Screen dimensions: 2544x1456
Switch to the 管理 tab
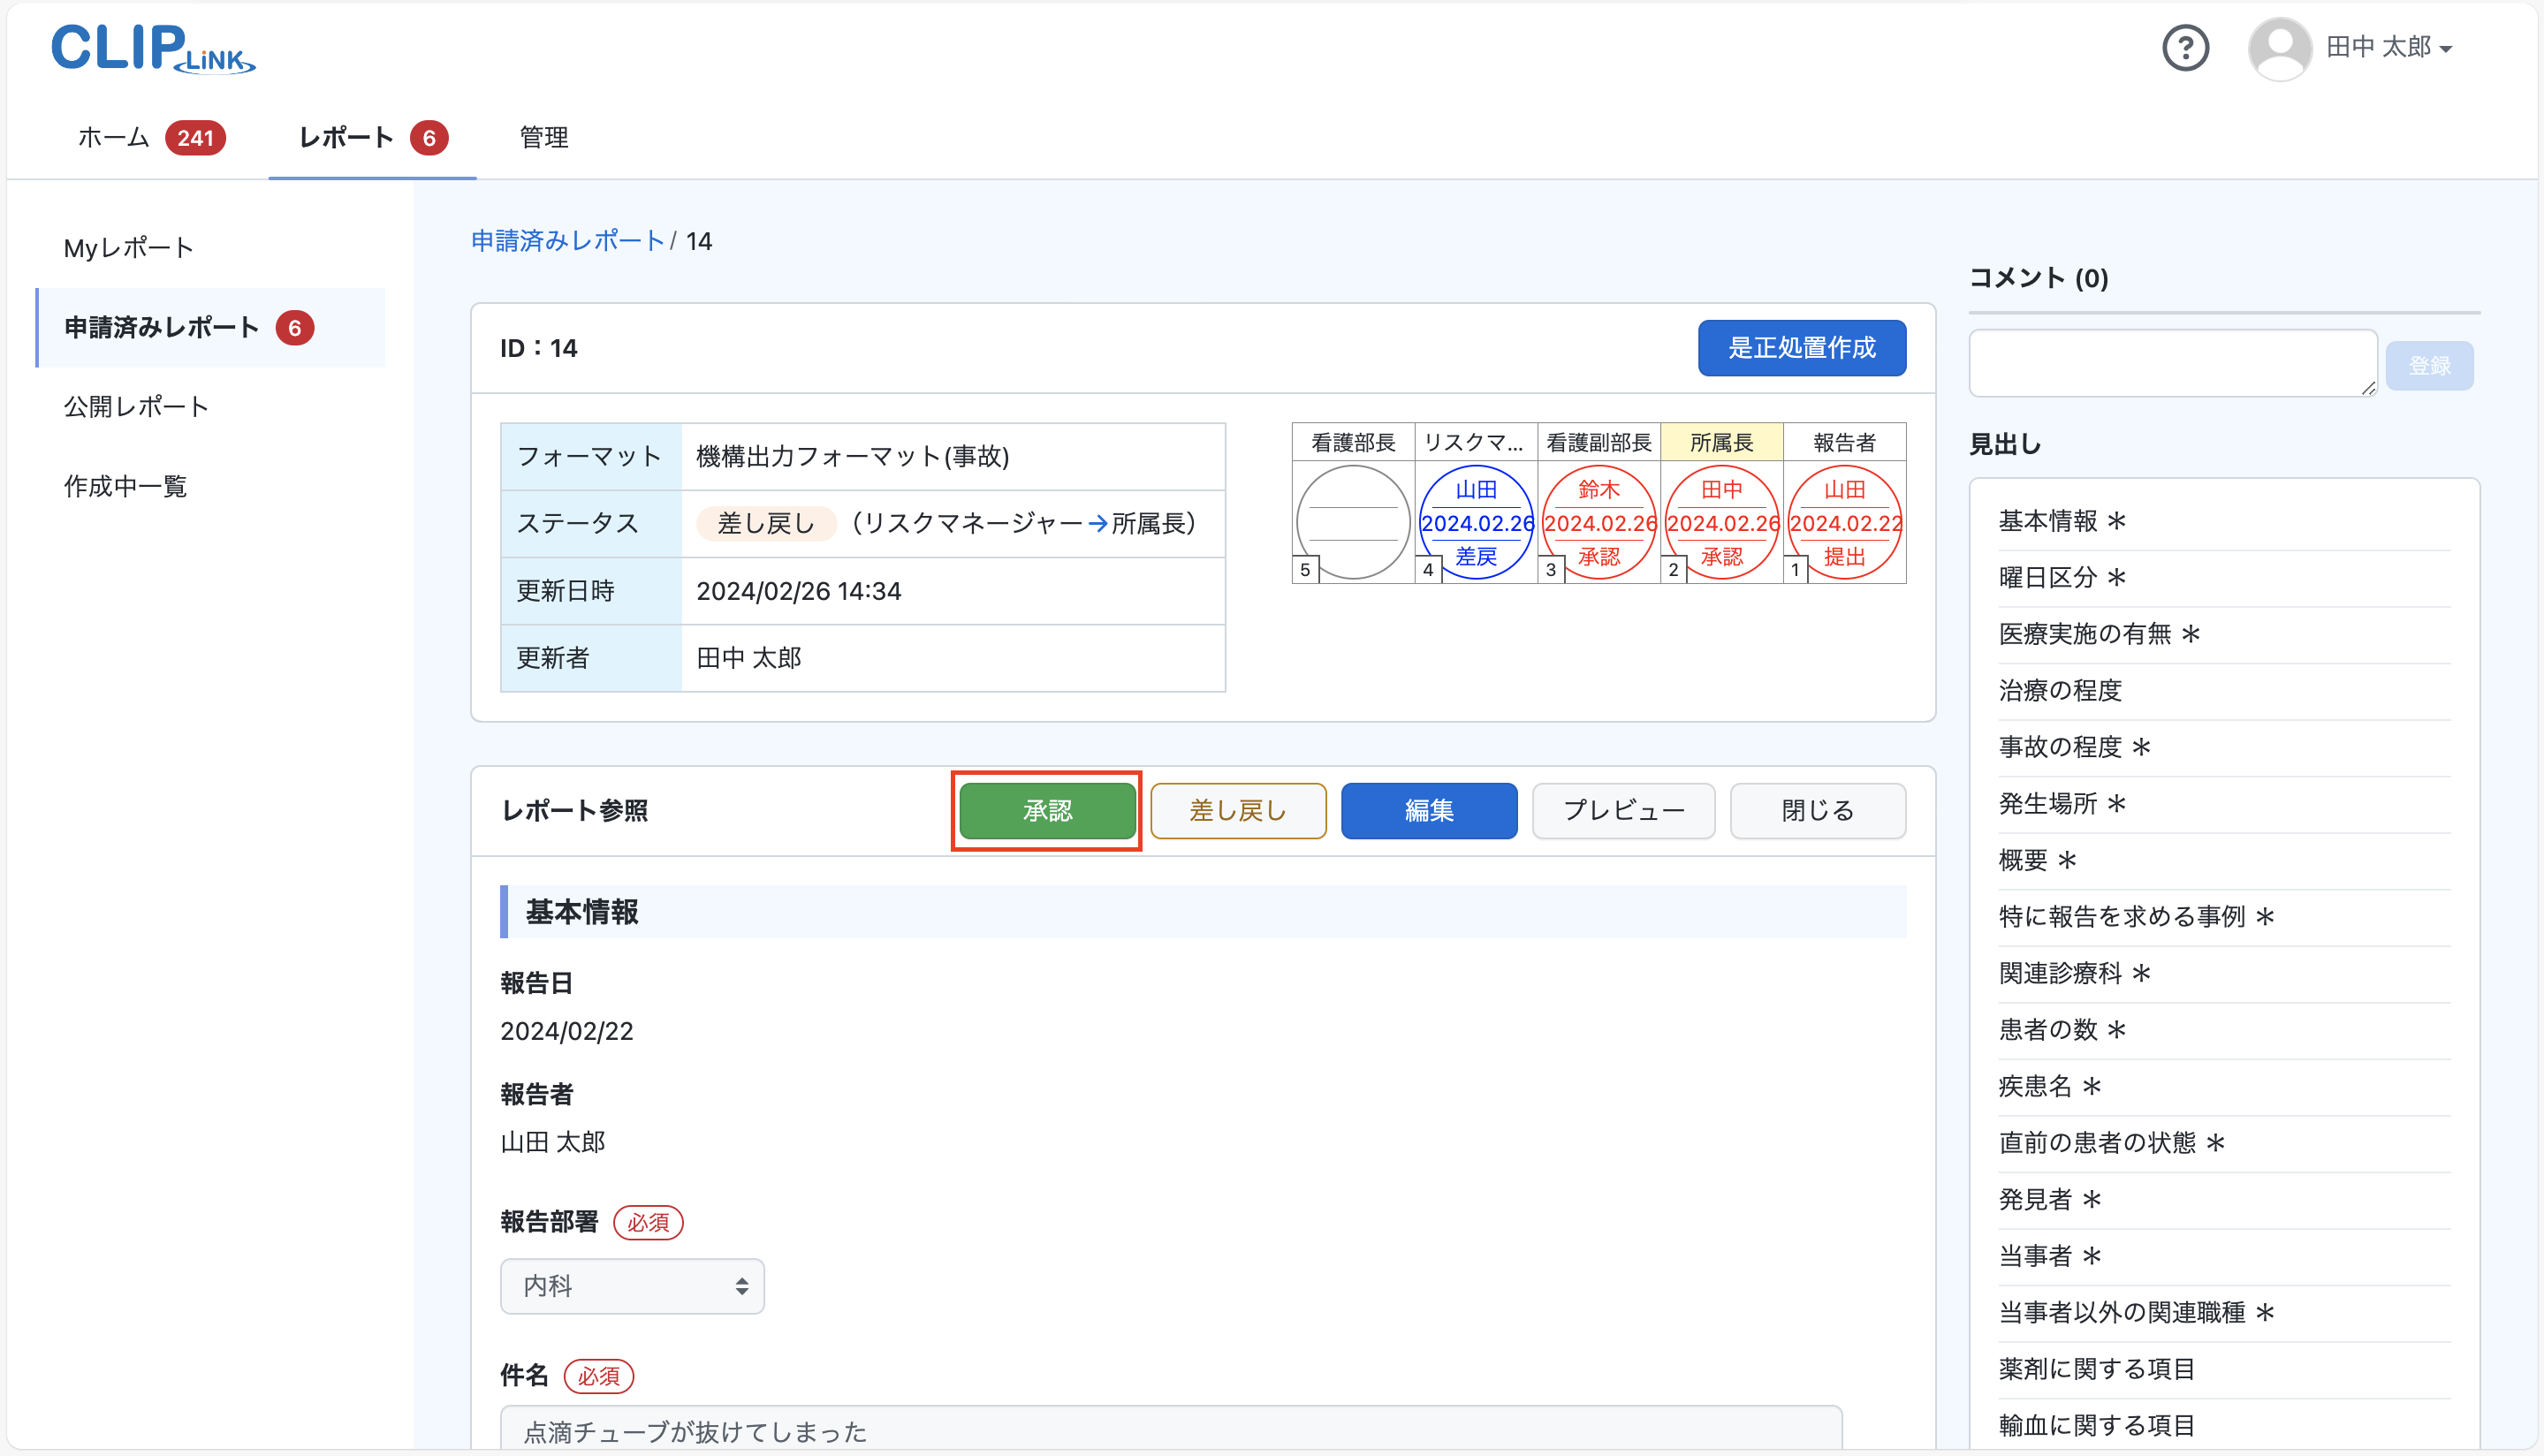[x=543, y=138]
